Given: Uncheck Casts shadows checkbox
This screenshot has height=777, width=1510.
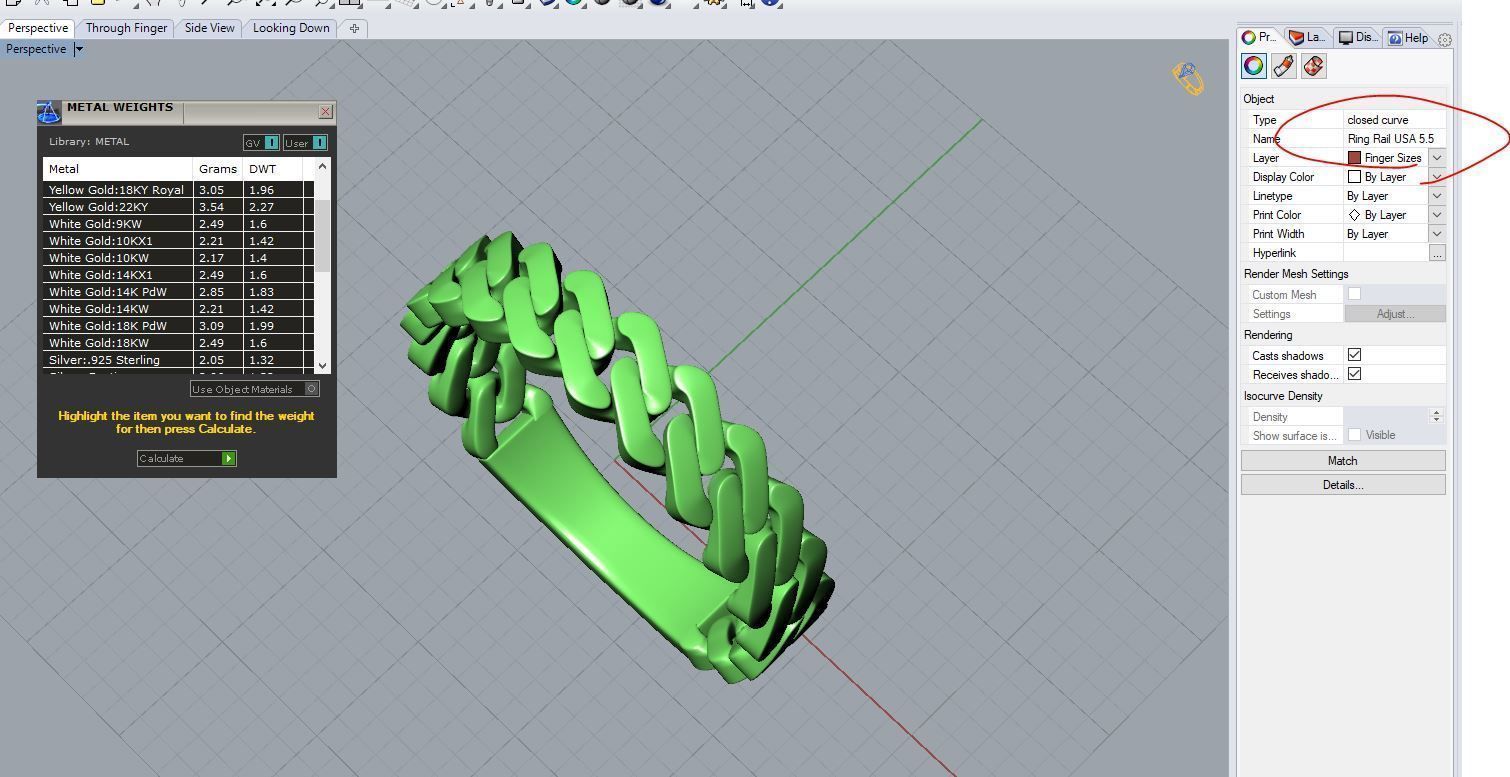Looking at the screenshot, I should coord(1354,355).
